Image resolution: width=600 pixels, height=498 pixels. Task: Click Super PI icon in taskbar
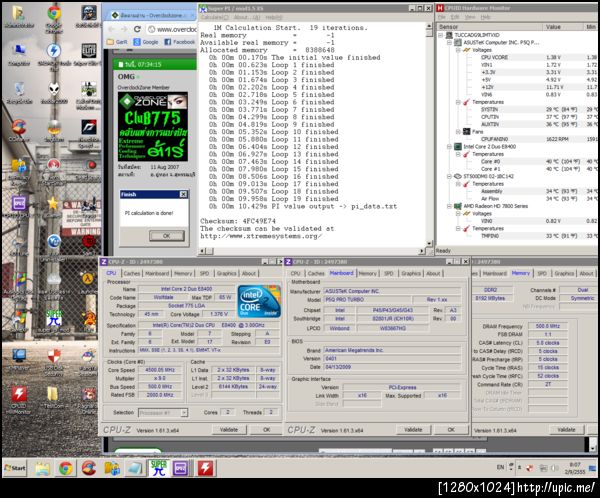tap(157, 467)
